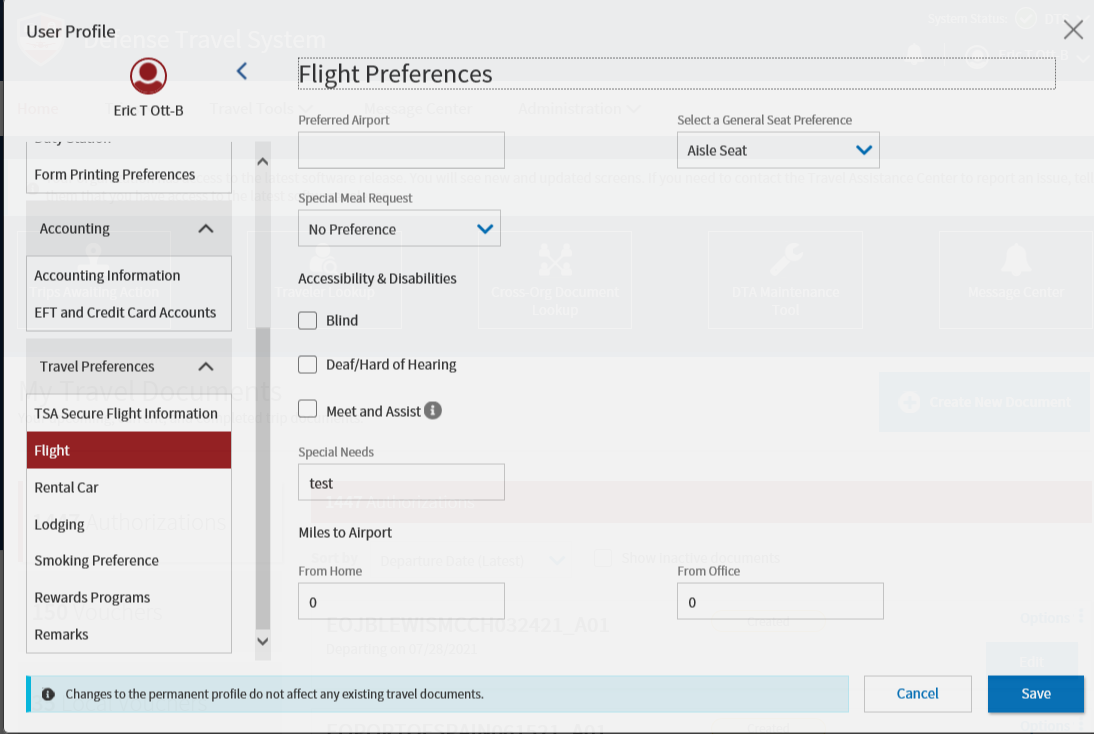The width and height of the screenshot is (1094, 734).
Task: Click the From Home miles field
Action: tap(401, 602)
